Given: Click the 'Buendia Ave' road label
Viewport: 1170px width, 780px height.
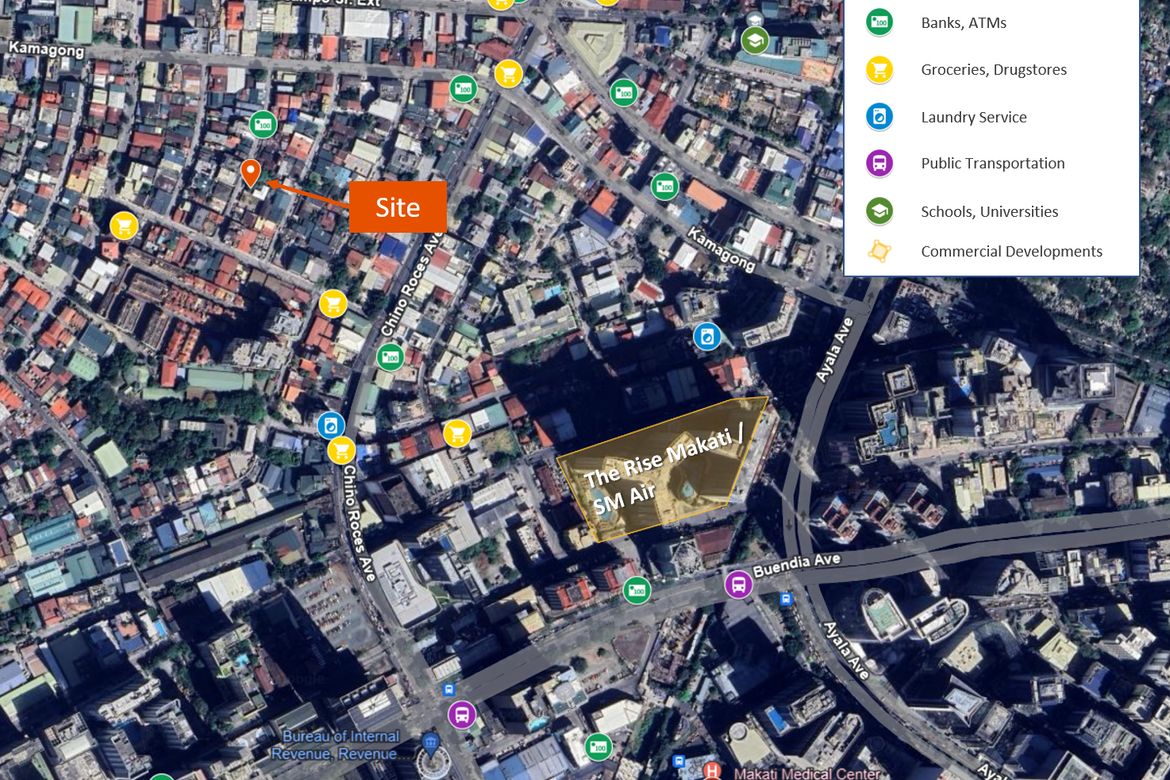Looking at the screenshot, I should click(796, 565).
